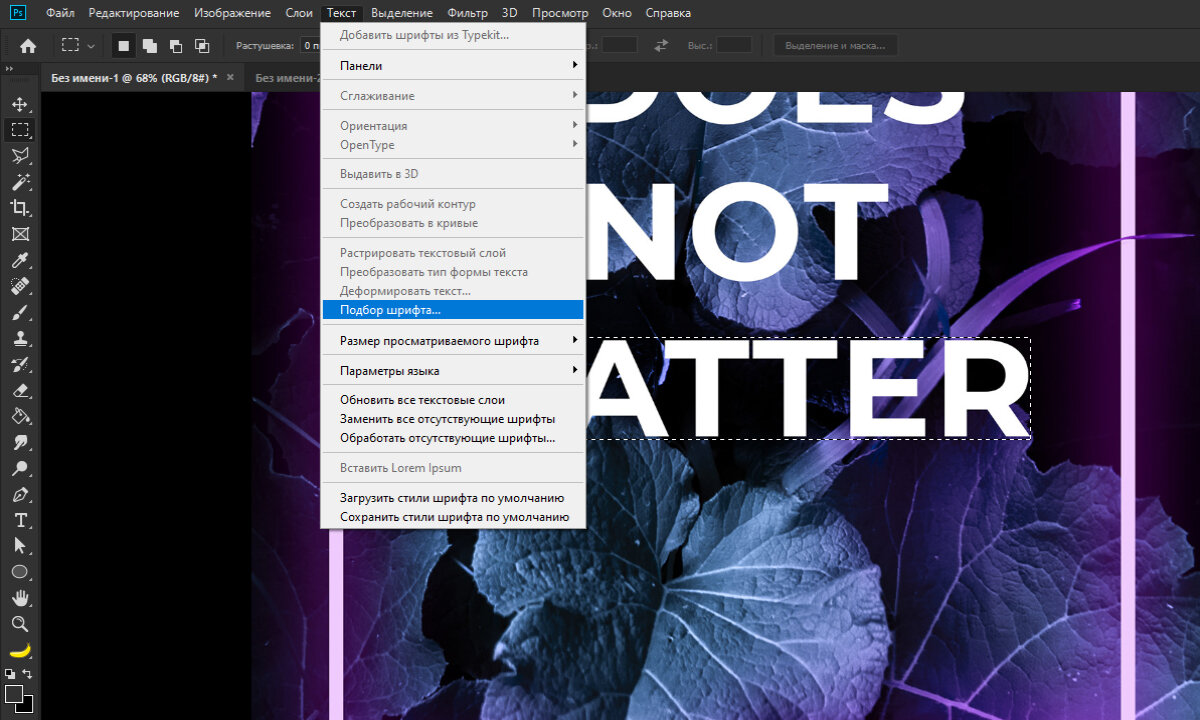Select the Magic Wand tool
This screenshot has height=720, width=1200.
coord(19,182)
